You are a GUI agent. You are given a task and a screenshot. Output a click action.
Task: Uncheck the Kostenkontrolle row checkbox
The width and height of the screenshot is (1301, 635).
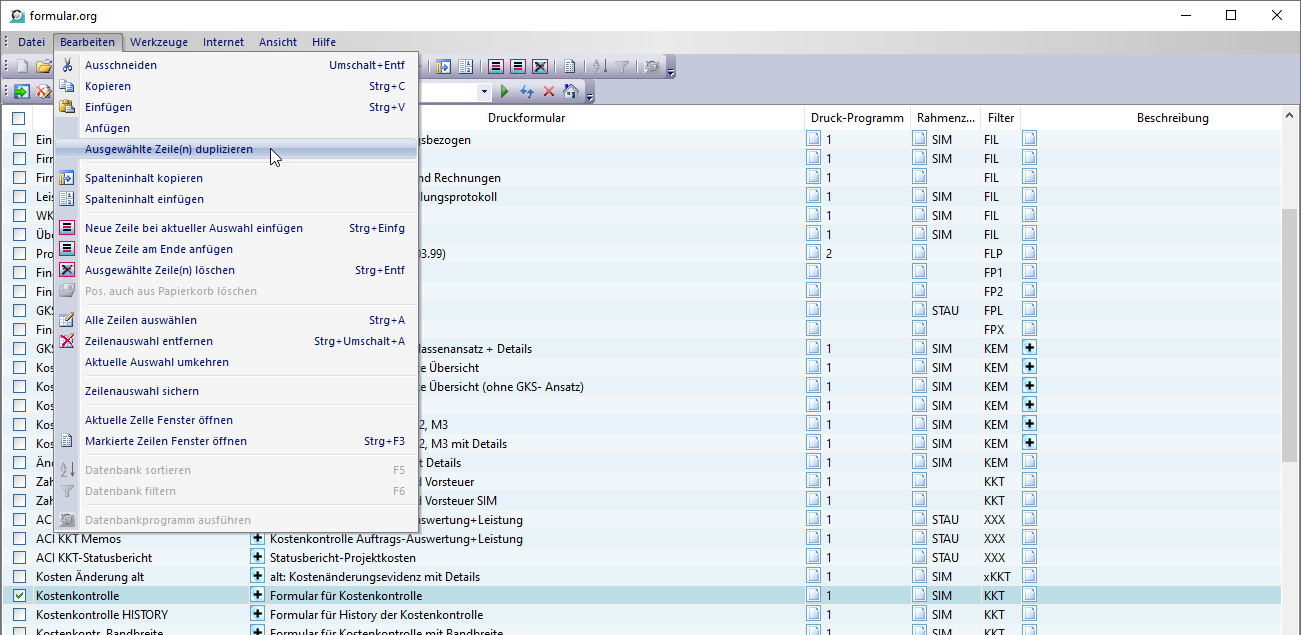pos(19,596)
